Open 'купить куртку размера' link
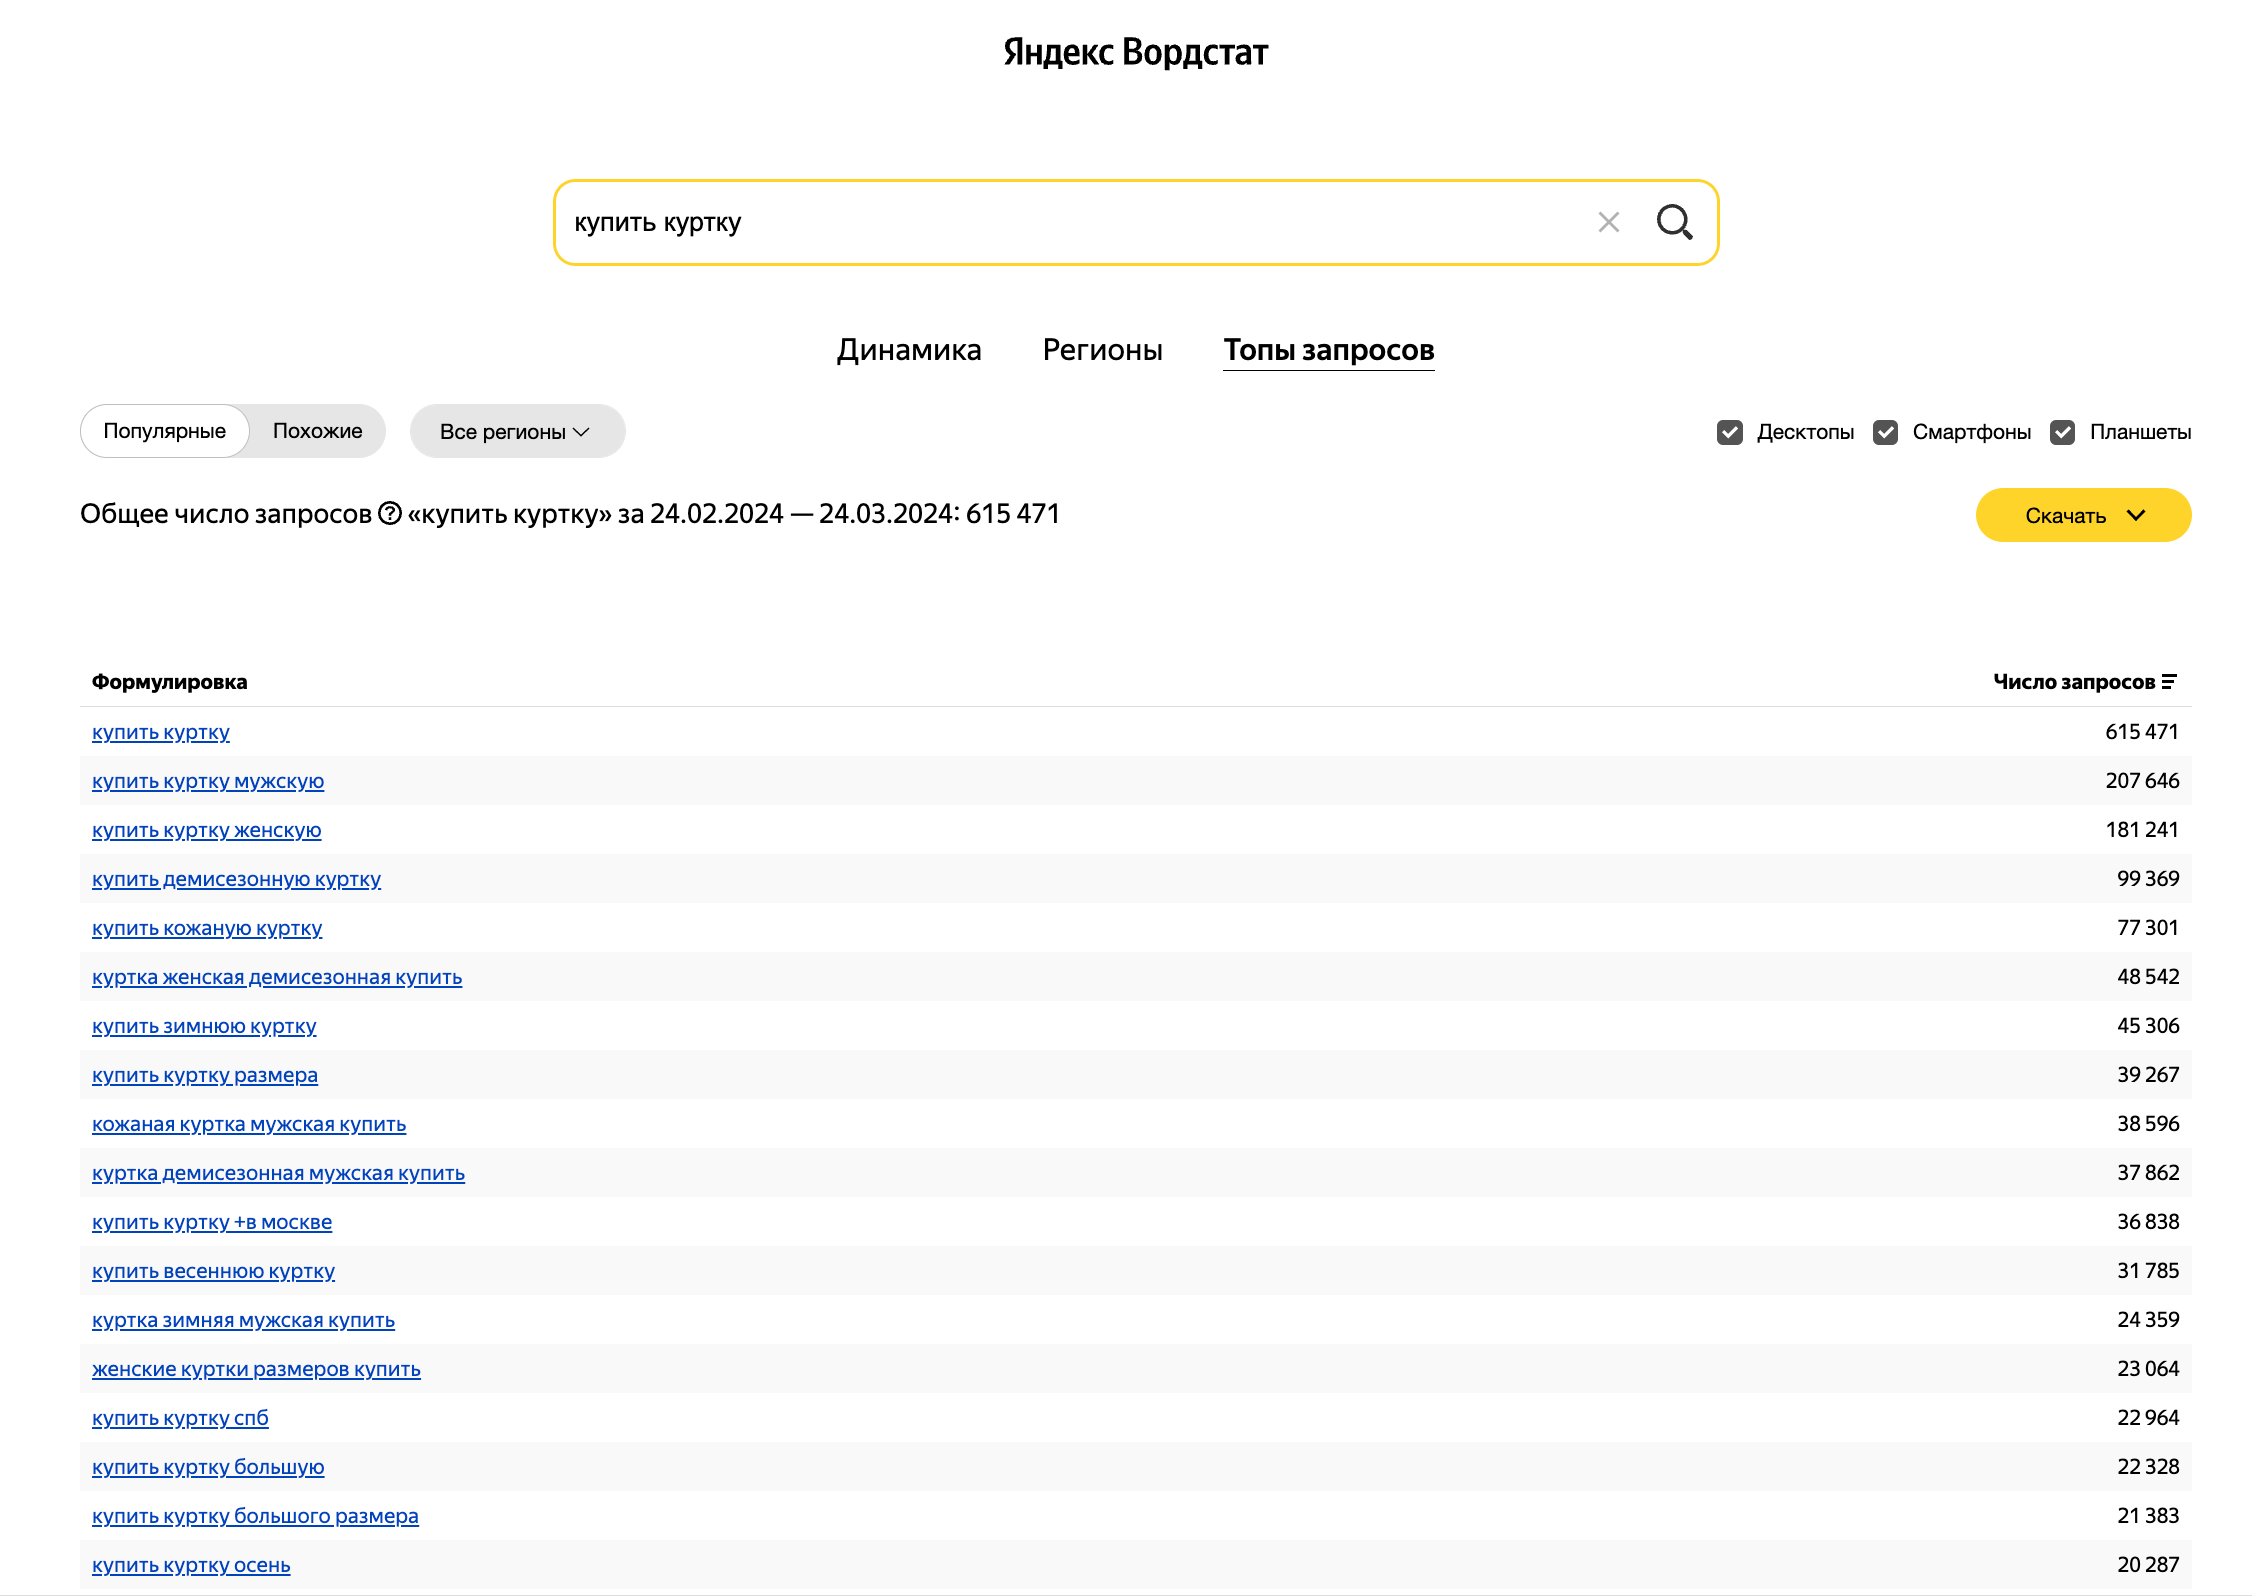The image size is (2252, 1596). pos(205,1075)
